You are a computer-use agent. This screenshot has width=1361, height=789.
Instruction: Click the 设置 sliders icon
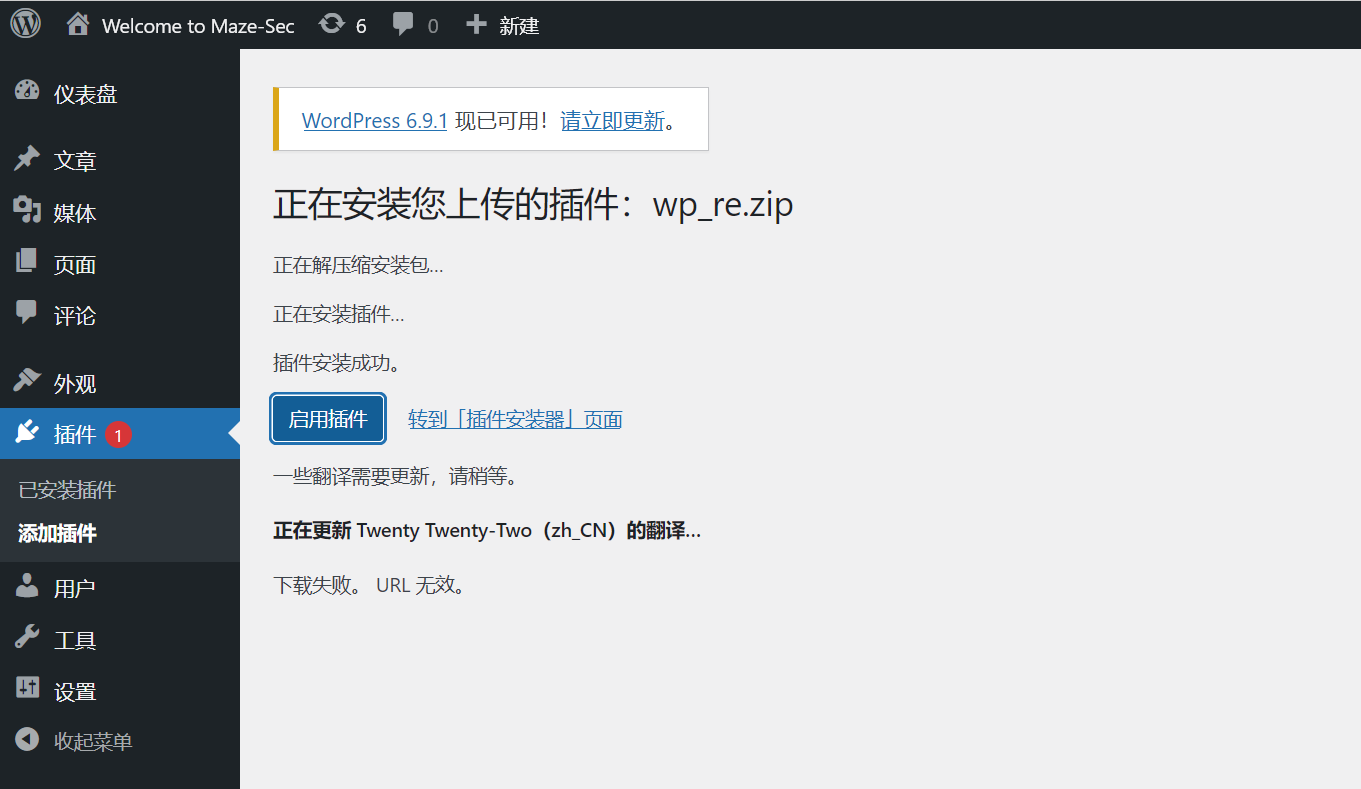pyautogui.click(x=27, y=689)
